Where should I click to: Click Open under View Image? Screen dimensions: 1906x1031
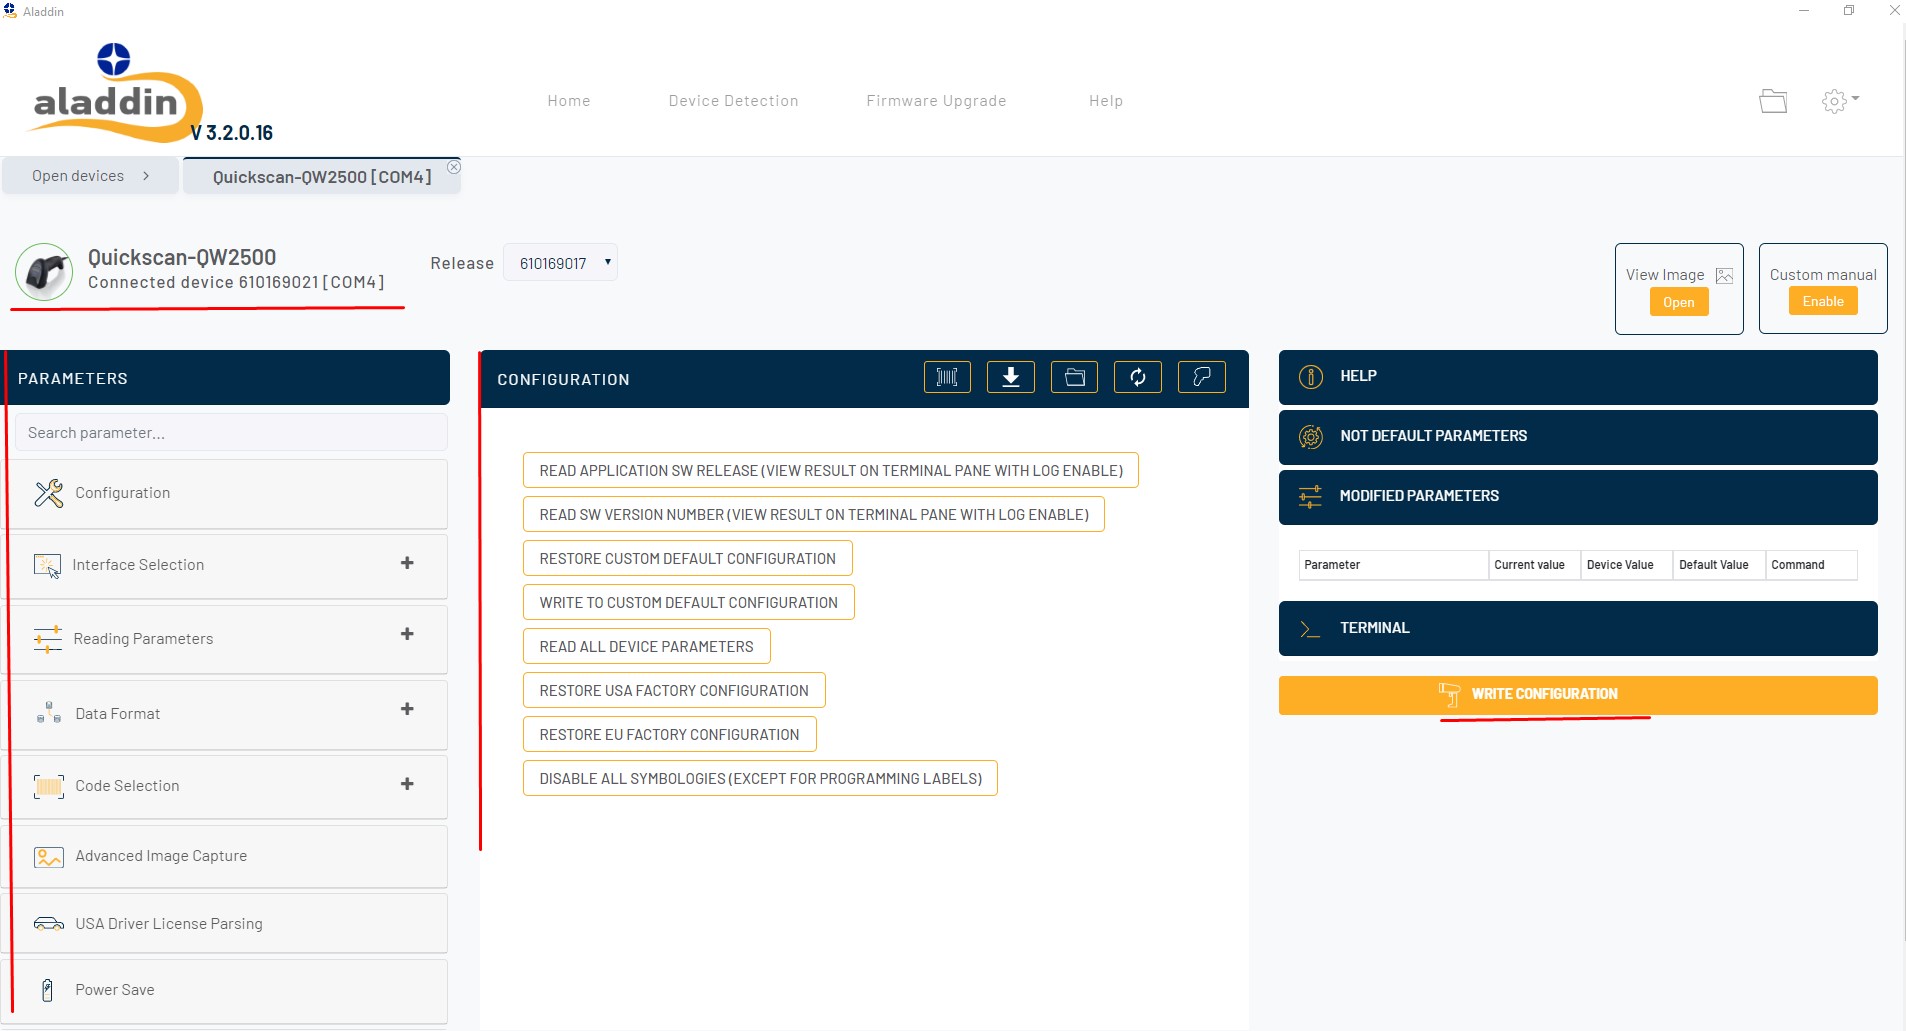point(1679,303)
